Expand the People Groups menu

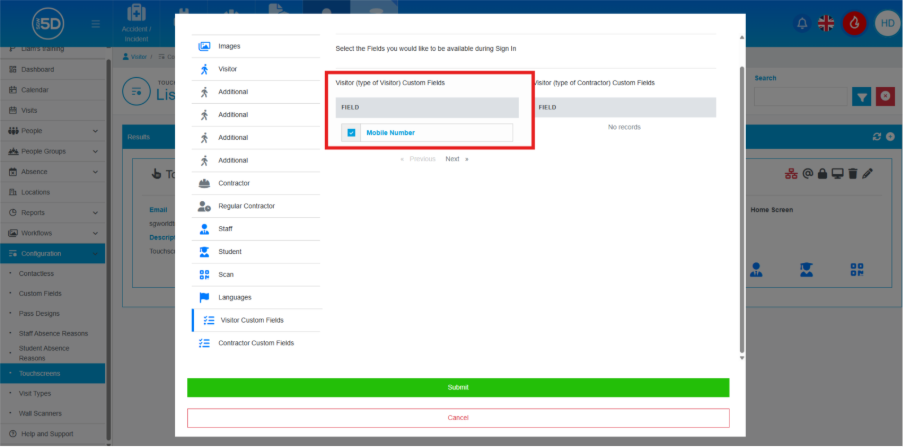pos(52,151)
